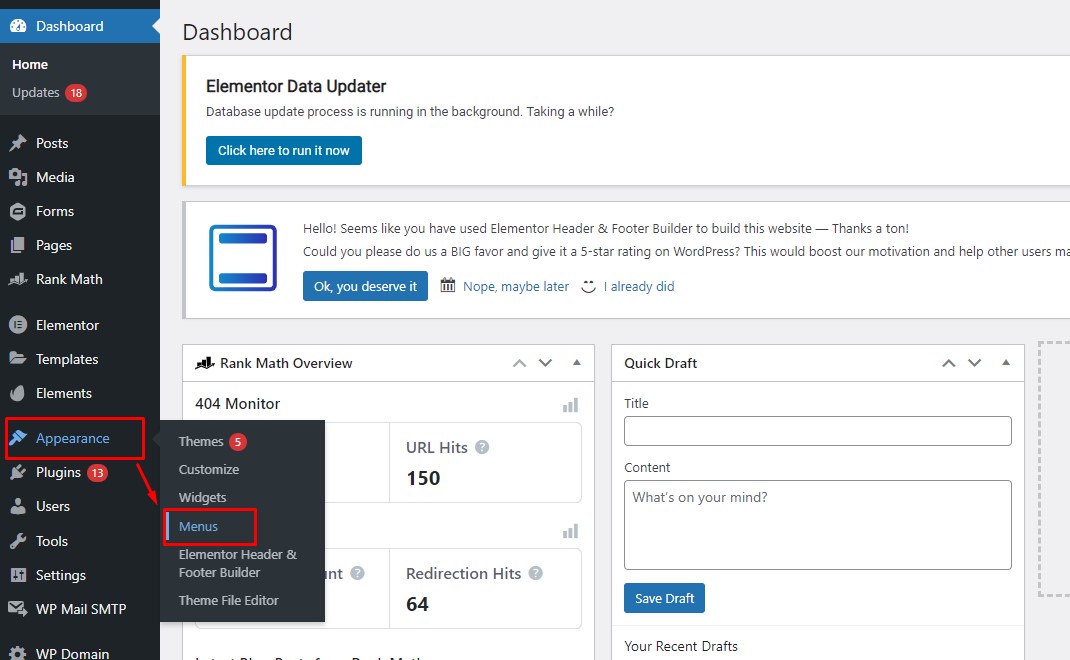The height and width of the screenshot is (660, 1070).
Task: Click the '404 Monitor' section label
Action: coord(237,403)
